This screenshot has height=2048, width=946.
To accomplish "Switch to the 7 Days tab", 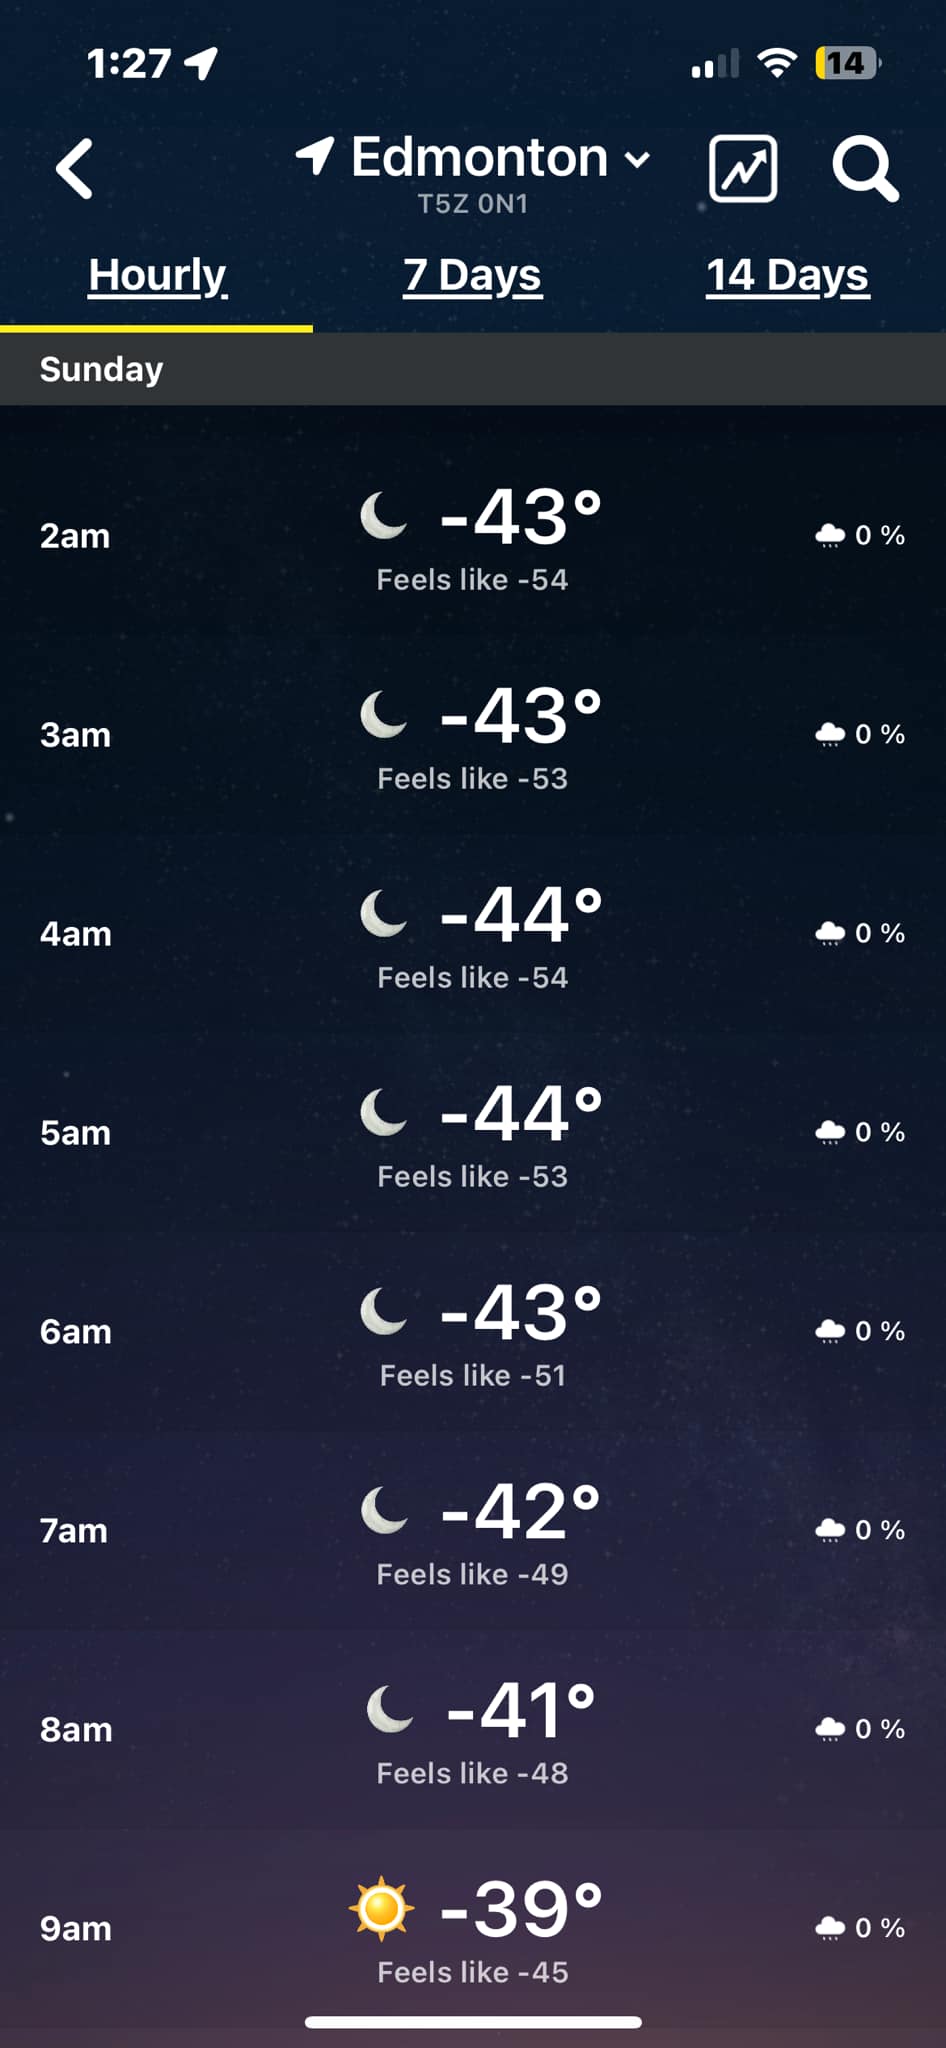I will [x=472, y=275].
